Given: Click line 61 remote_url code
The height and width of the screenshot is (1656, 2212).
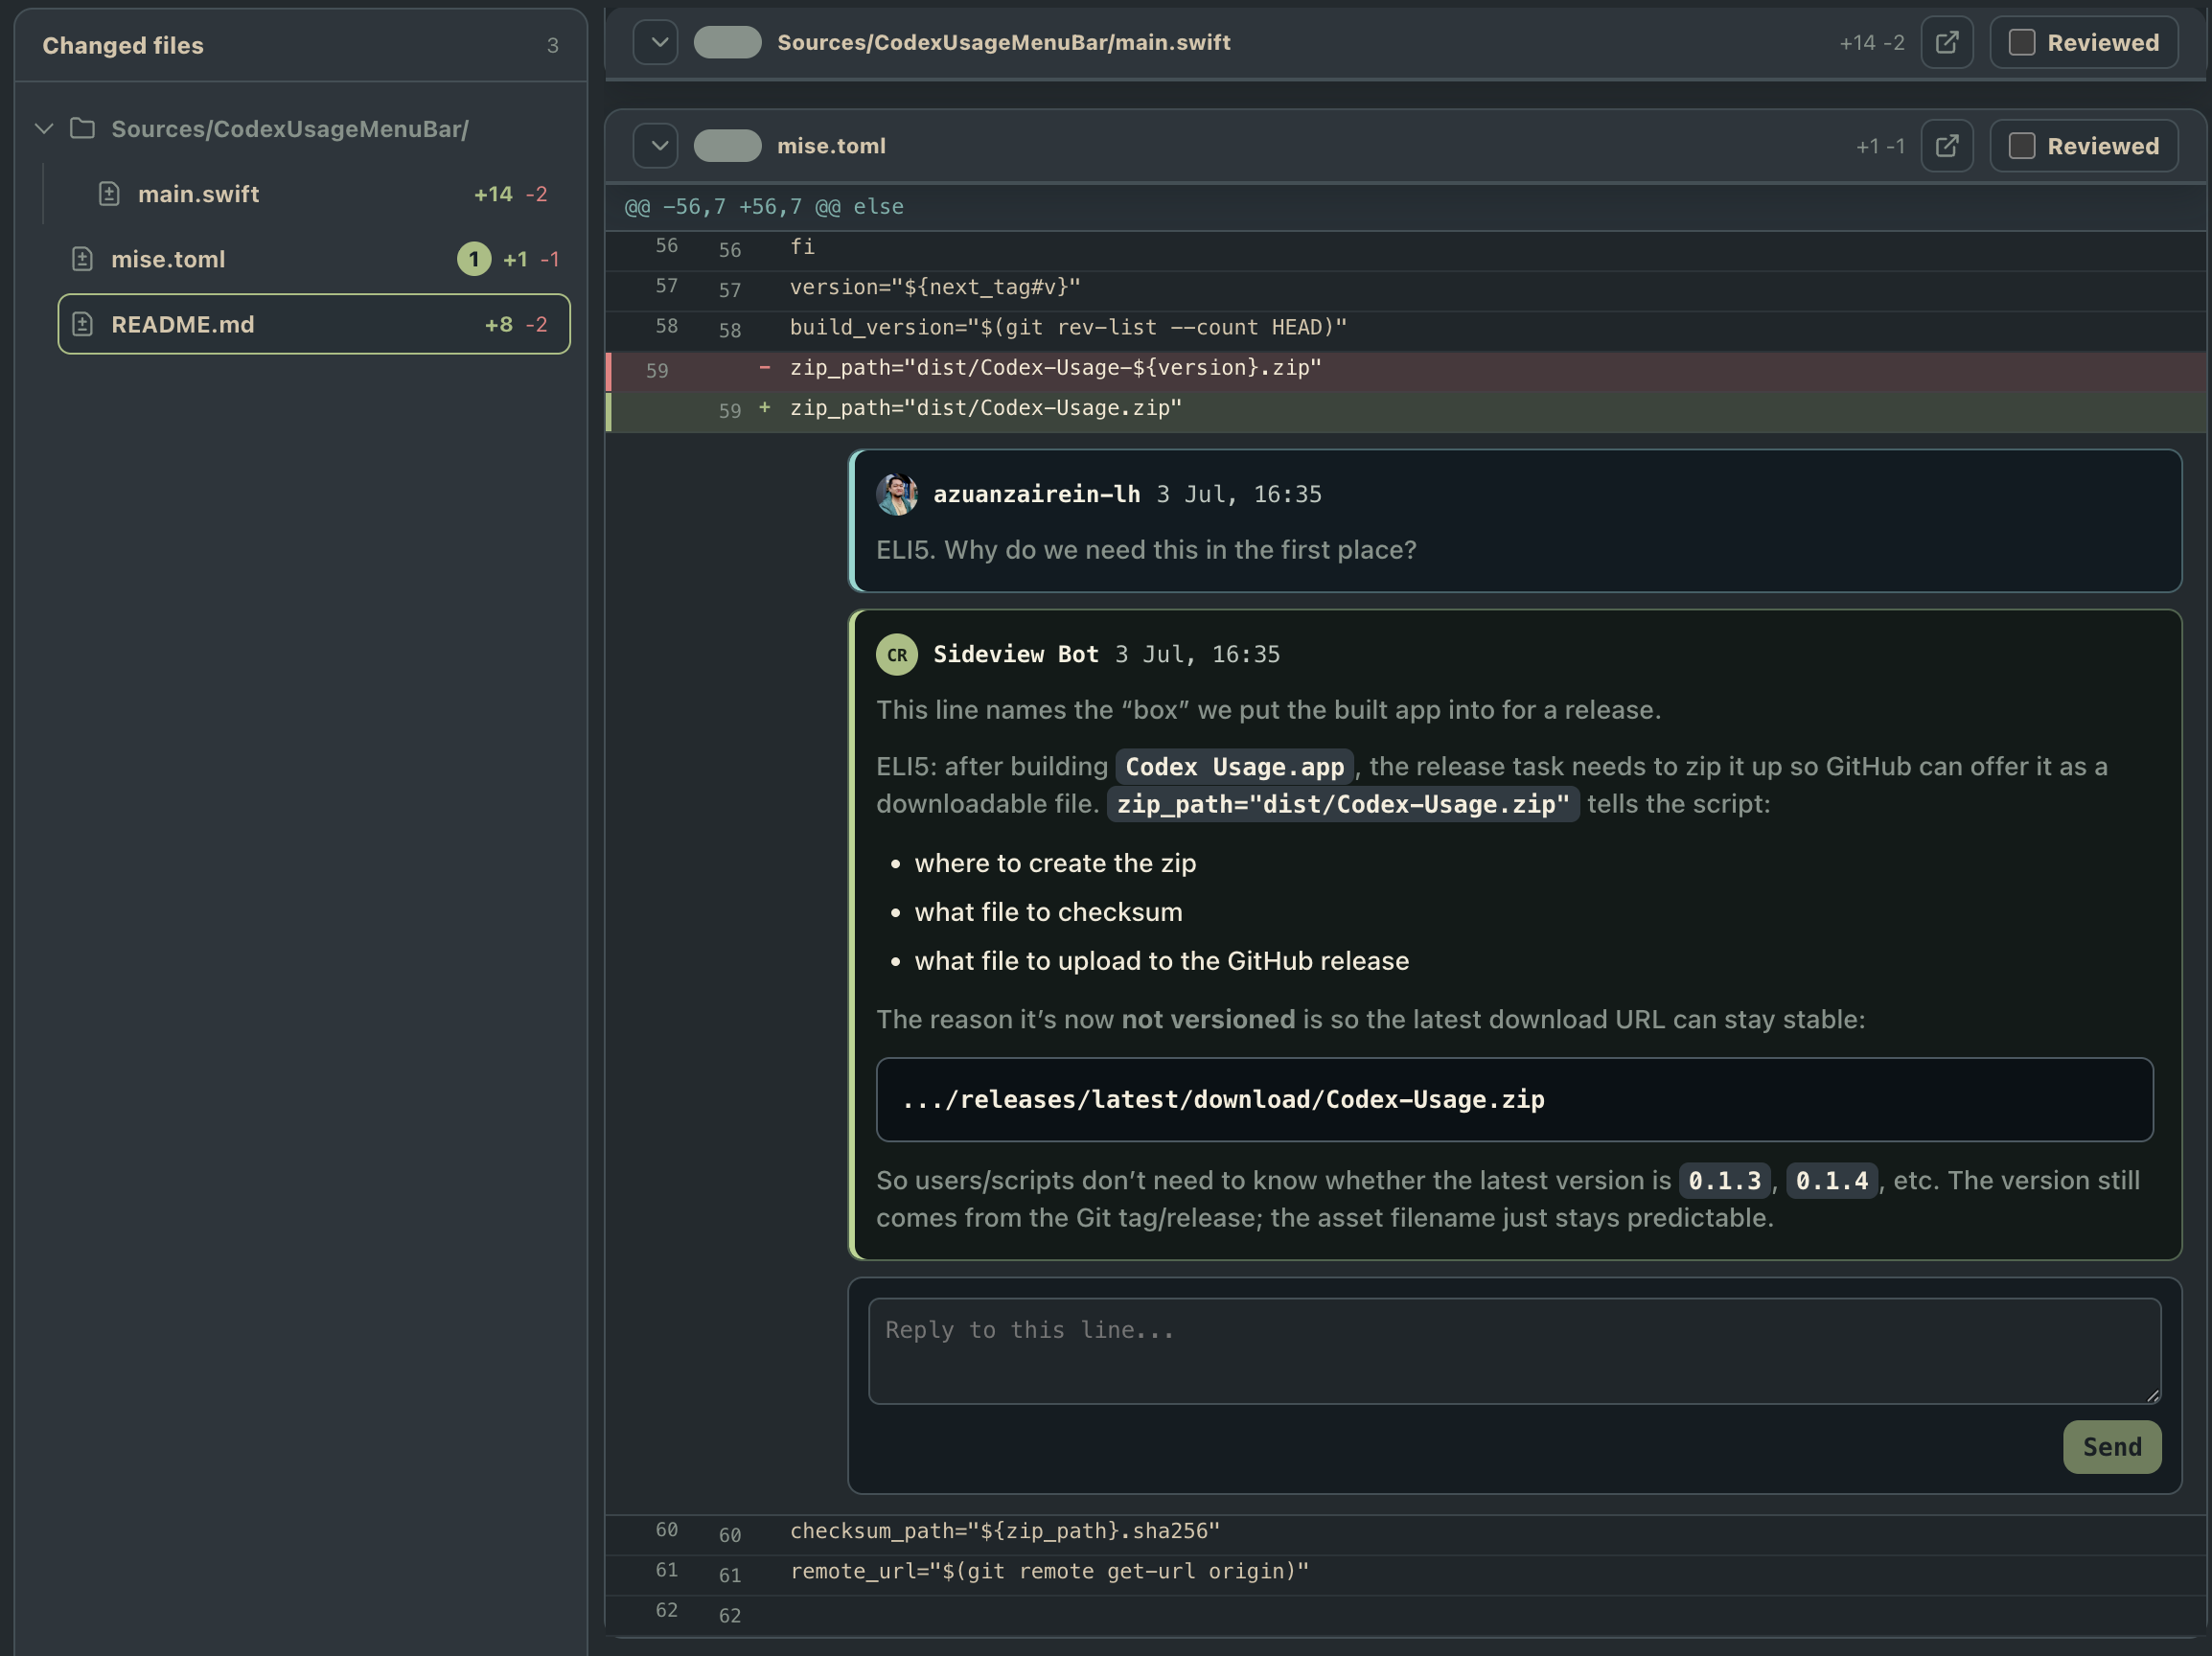Looking at the screenshot, I should (x=1049, y=1571).
